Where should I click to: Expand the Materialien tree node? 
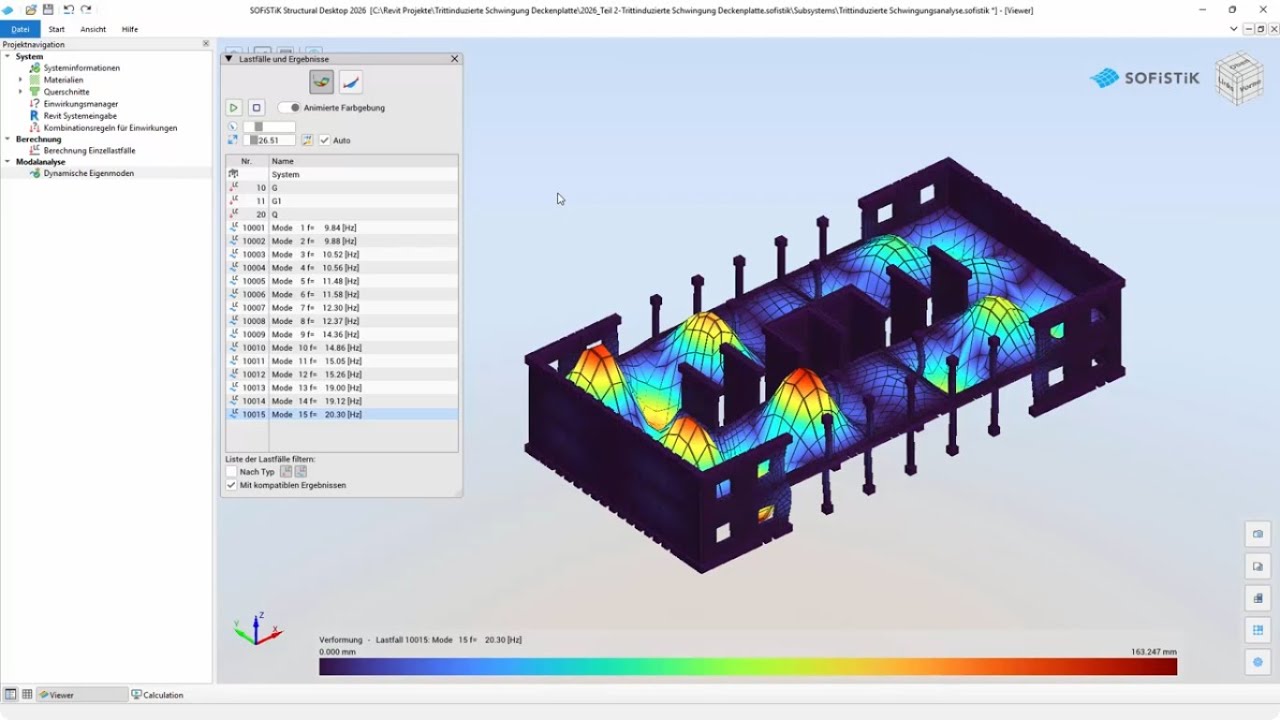coord(20,80)
